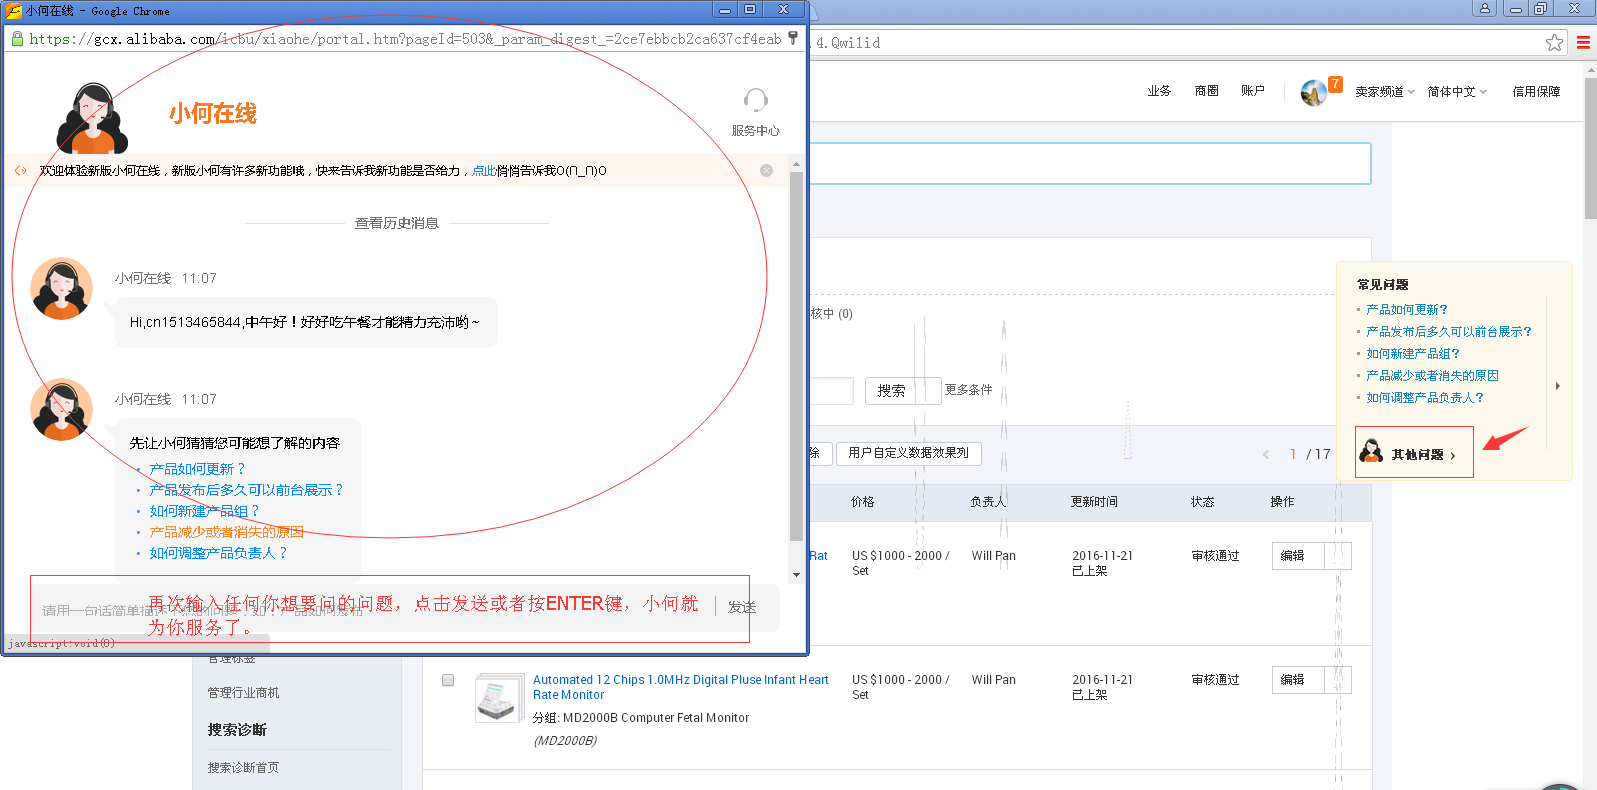Click the 编辑 button for 2016-11-21 first row

tap(1298, 556)
